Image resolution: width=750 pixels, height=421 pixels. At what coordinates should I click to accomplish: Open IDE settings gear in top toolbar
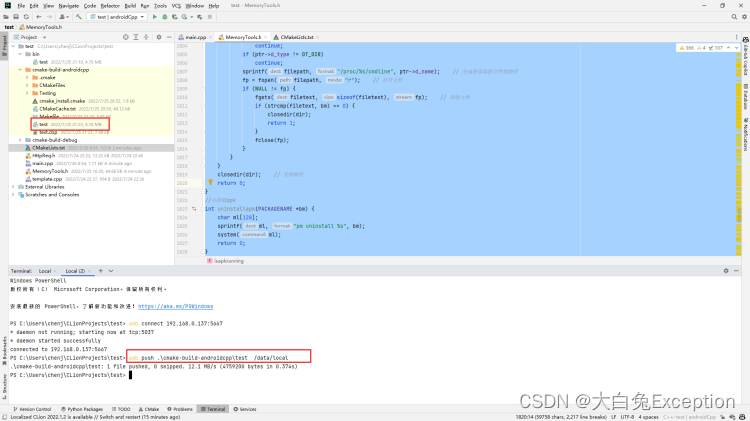tap(744, 17)
